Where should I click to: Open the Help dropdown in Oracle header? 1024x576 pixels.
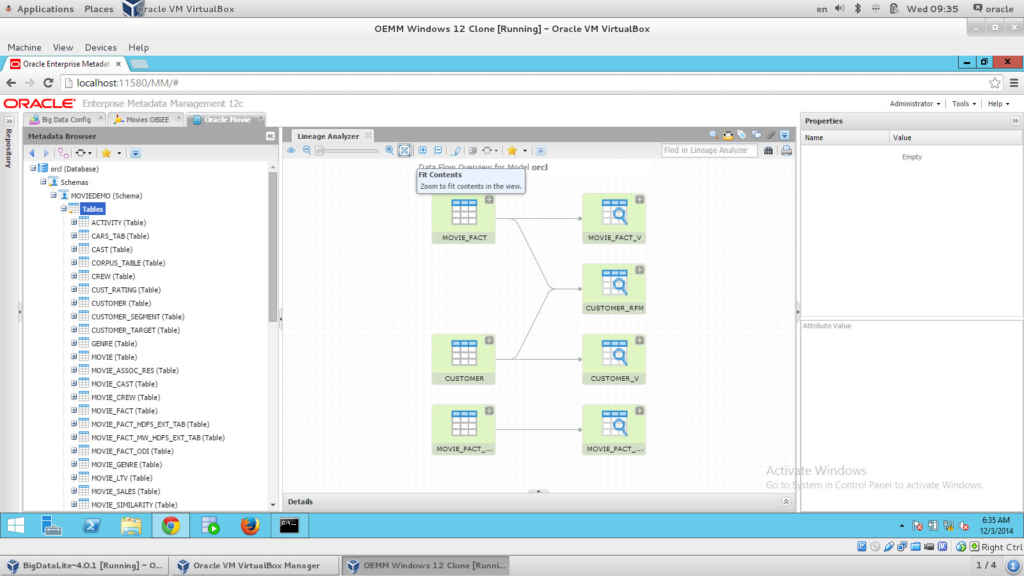(x=999, y=104)
